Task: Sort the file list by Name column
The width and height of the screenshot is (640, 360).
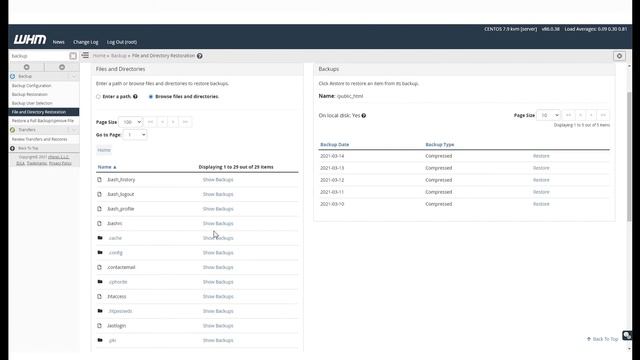Action: [107, 167]
